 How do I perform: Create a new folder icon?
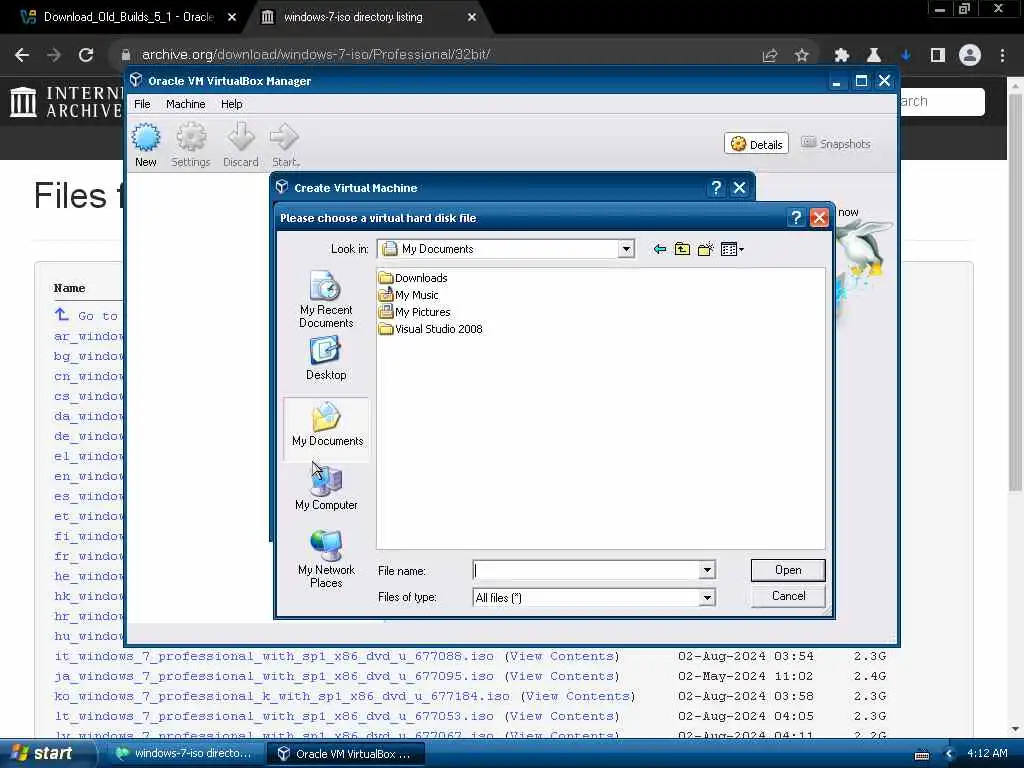coord(705,249)
